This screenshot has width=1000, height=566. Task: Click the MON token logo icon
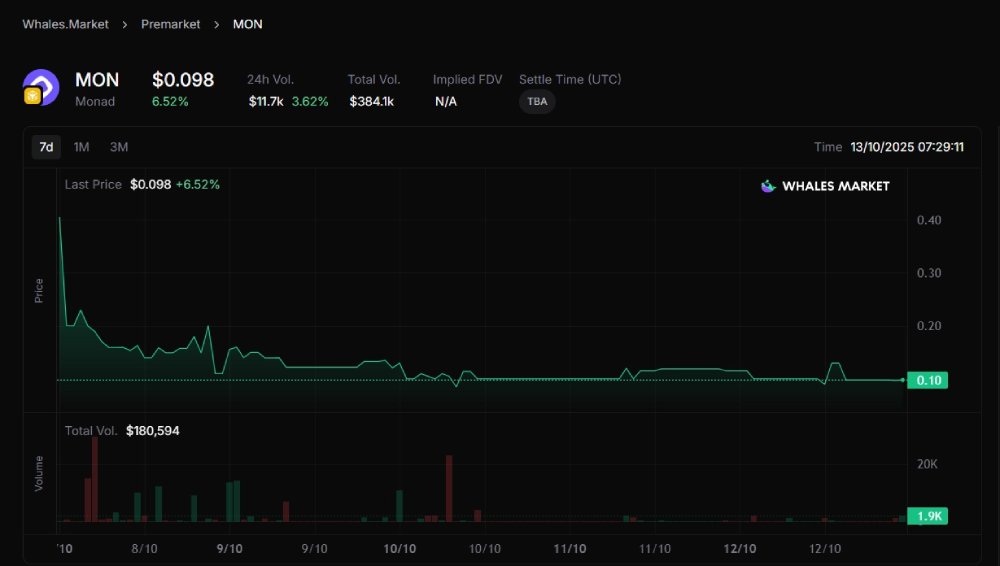pos(41,87)
